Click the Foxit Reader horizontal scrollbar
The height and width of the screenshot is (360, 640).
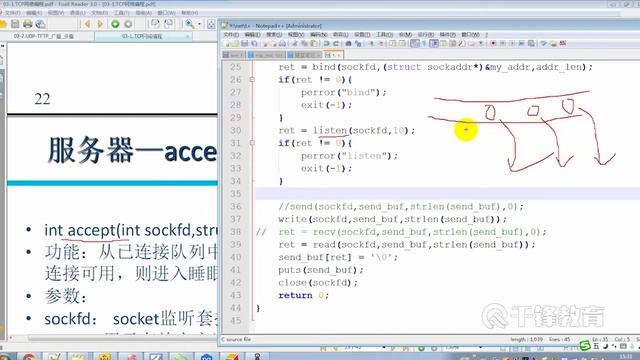[114, 338]
